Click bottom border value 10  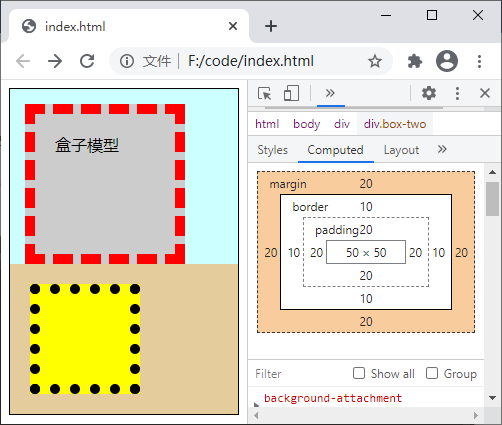click(366, 299)
